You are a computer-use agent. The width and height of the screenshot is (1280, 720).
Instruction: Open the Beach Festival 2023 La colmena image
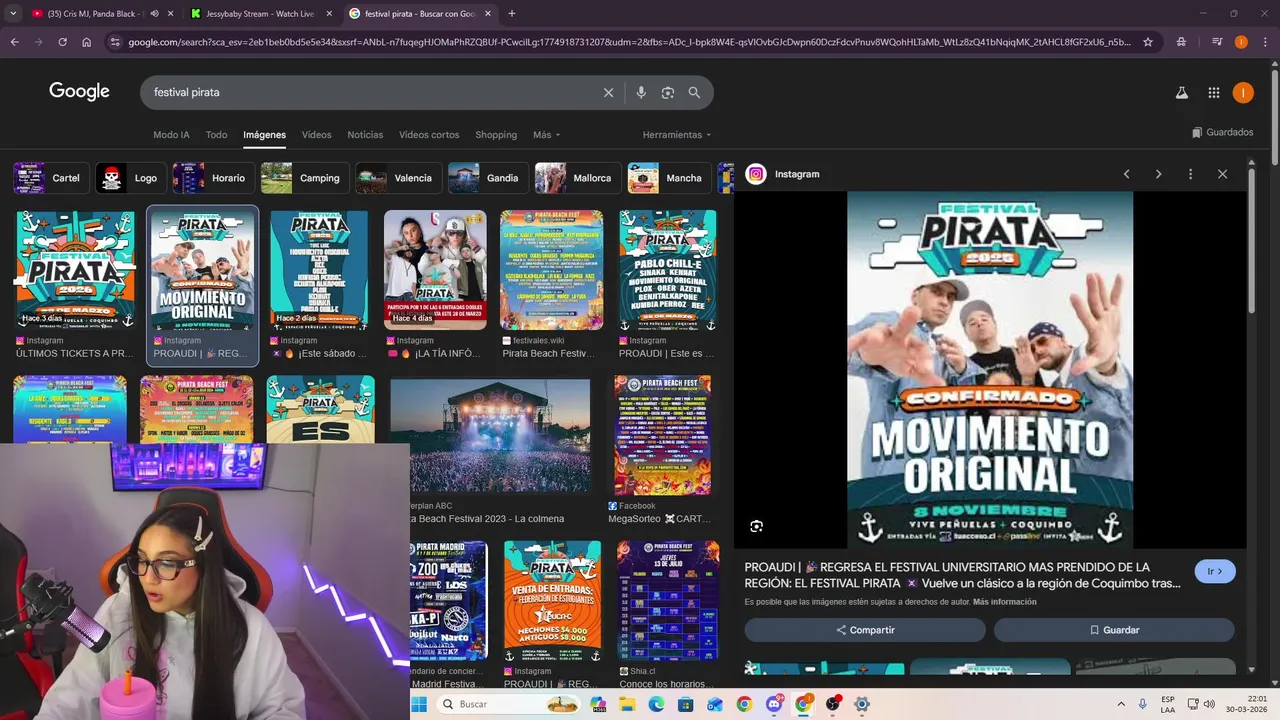click(x=490, y=436)
